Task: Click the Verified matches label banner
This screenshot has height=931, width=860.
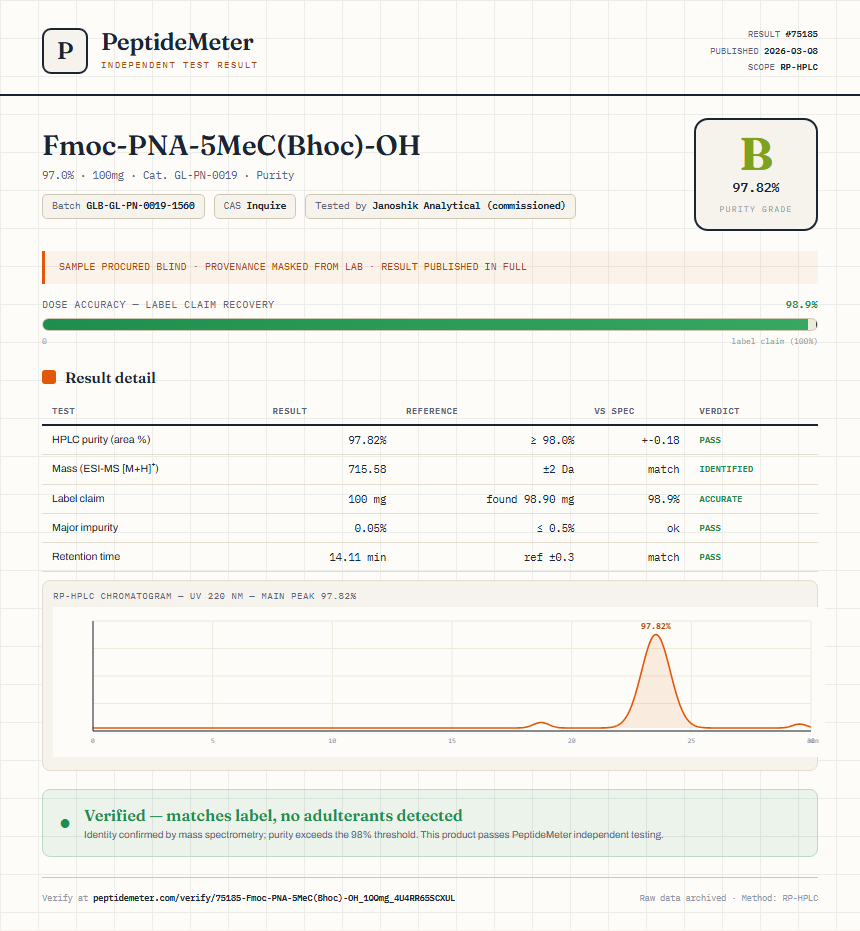Action: click(x=430, y=823)
